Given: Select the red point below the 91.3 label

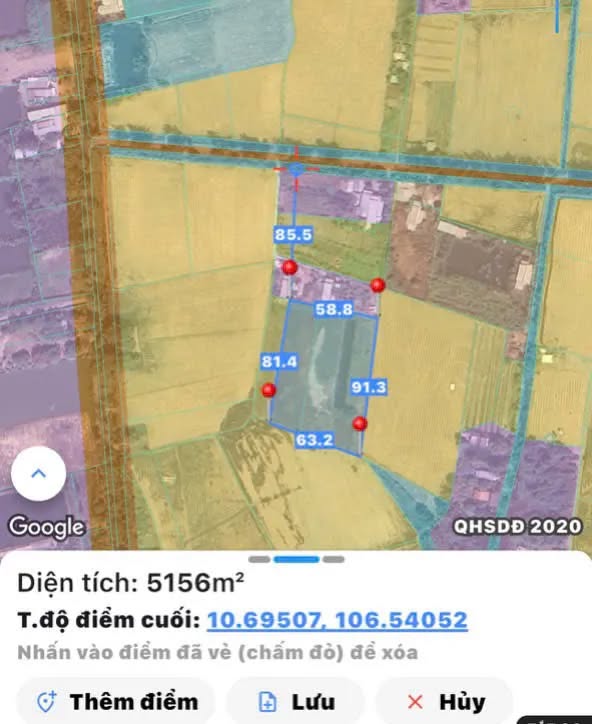Looking at the screenshot, I should coord(360,423).
